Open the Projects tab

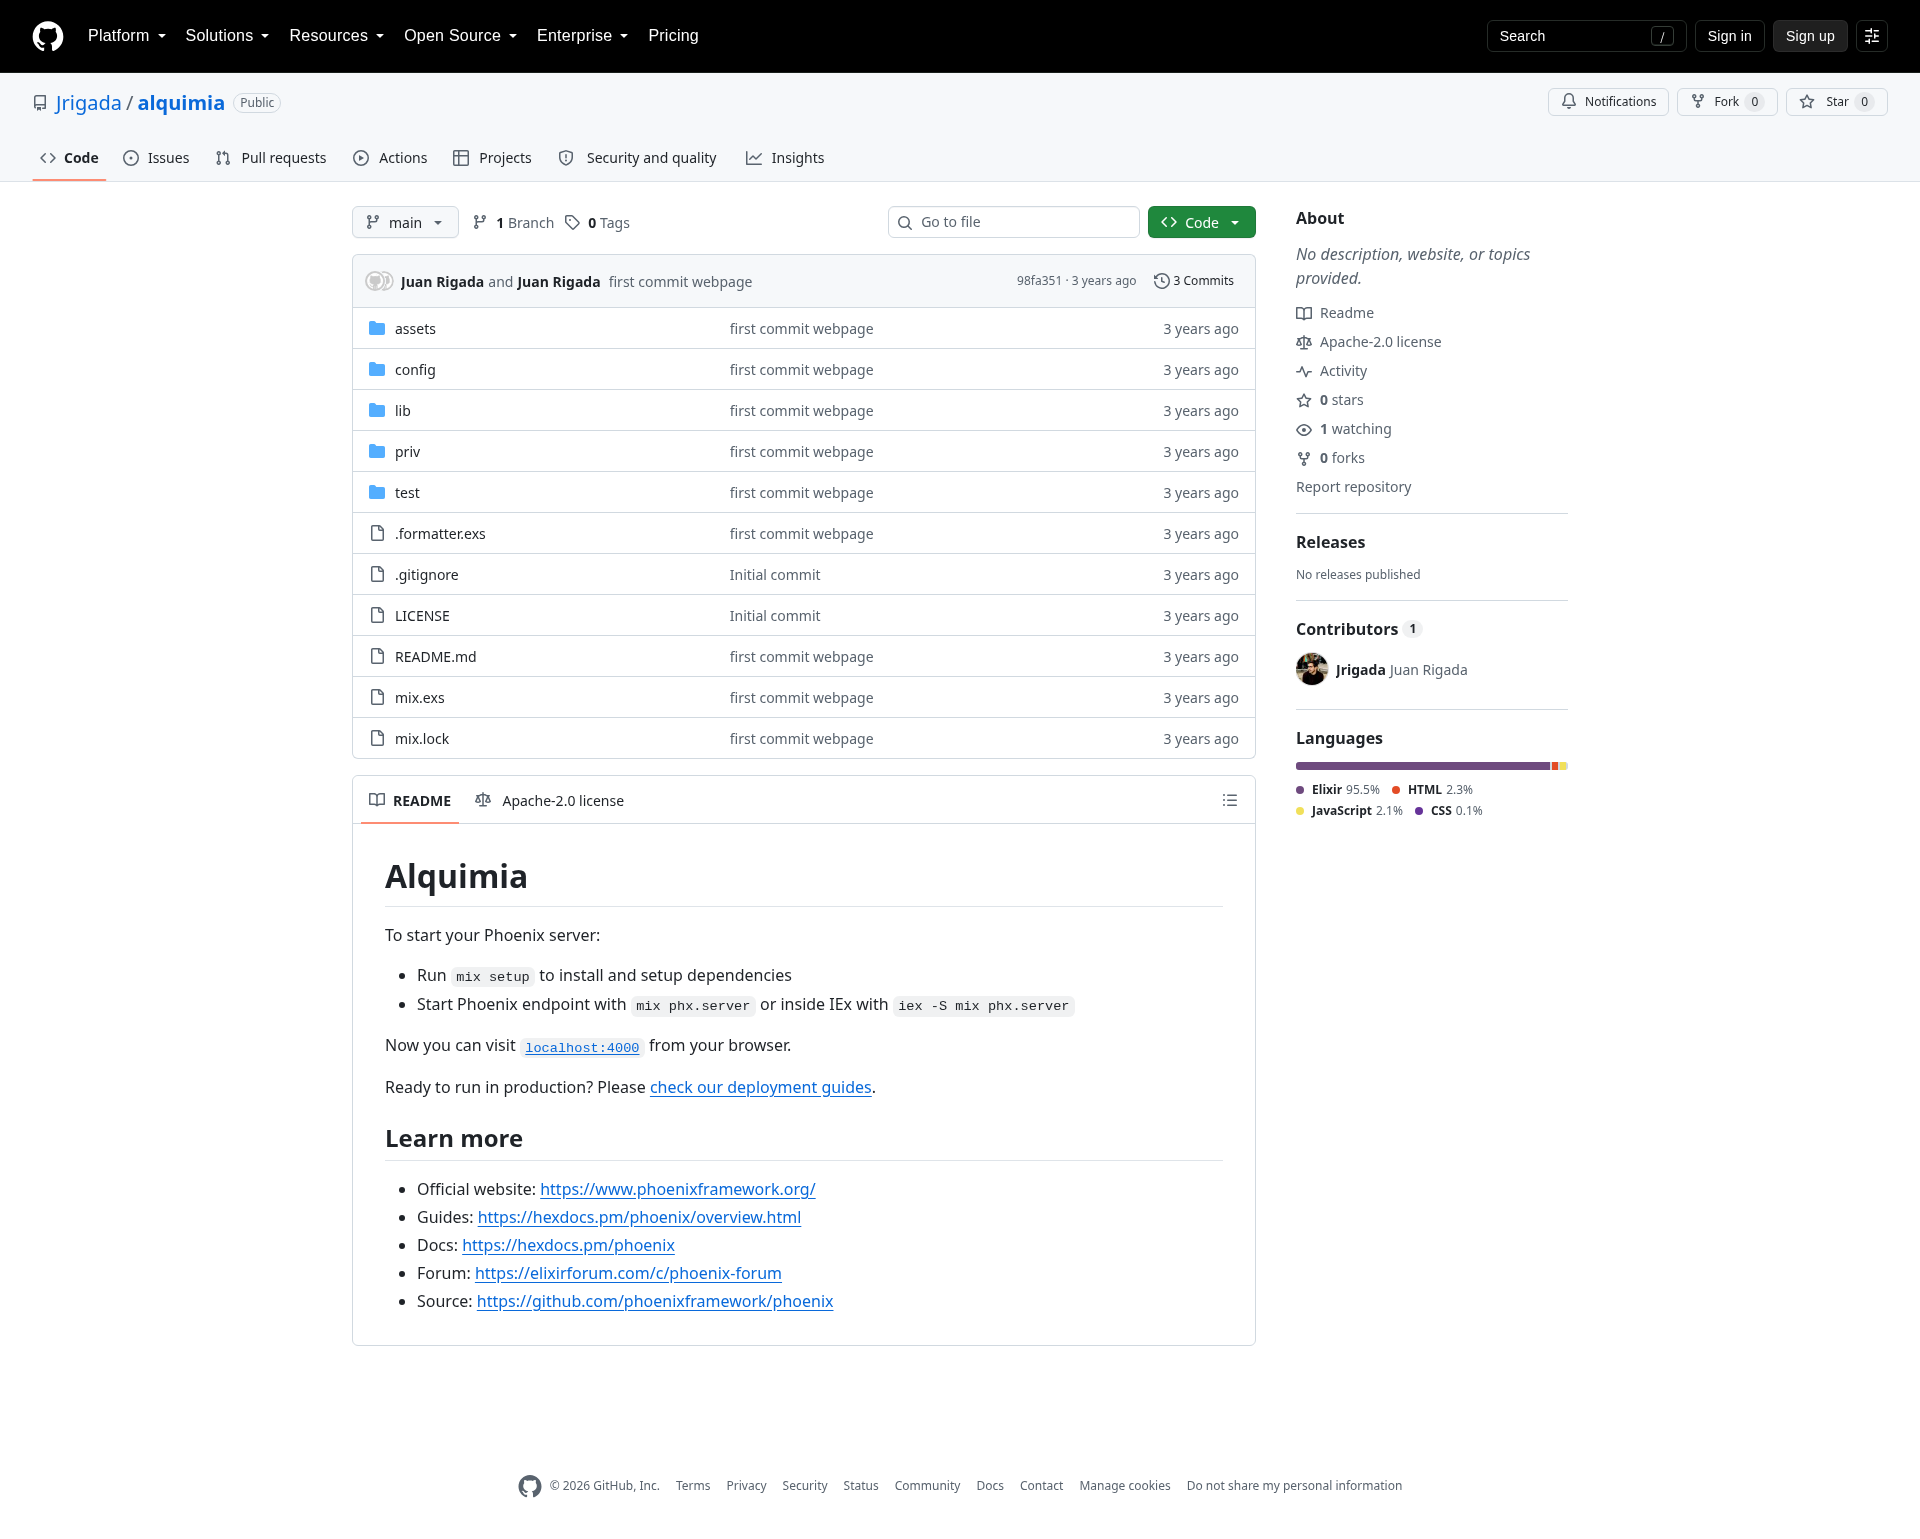492,158
